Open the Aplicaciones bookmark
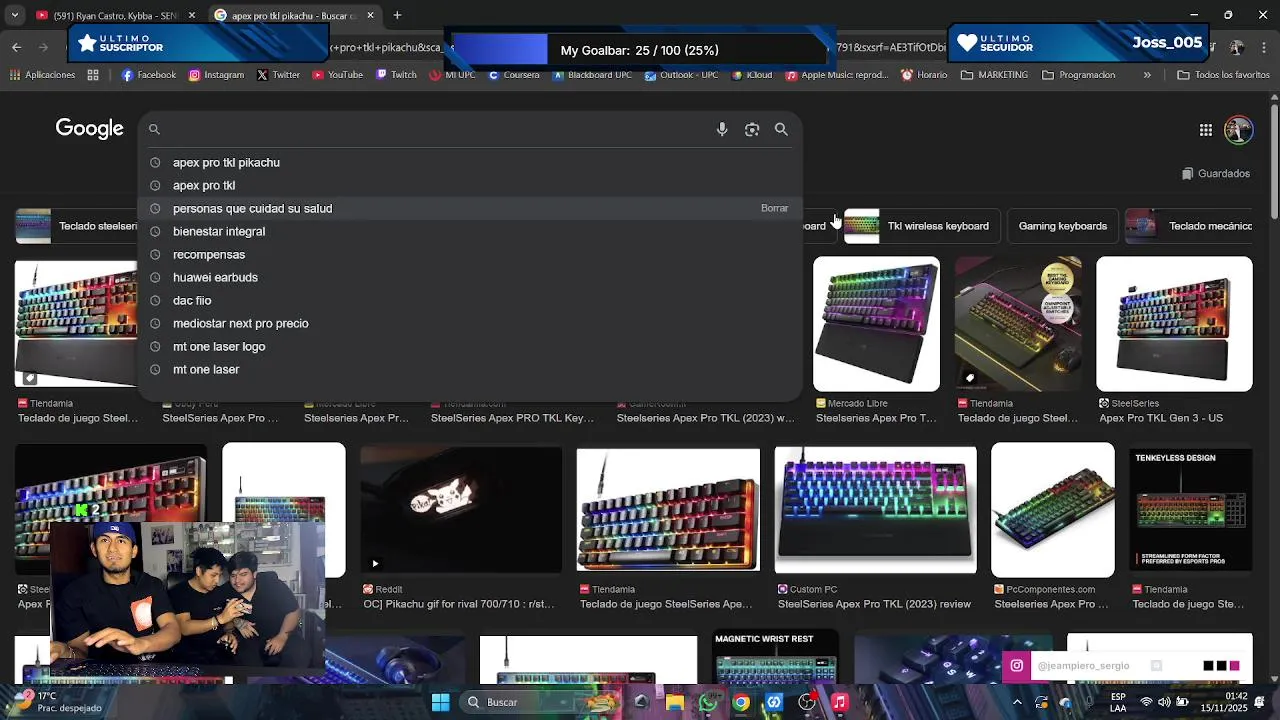Viewport: 1280px width, 720px height. tap(42, 75)
